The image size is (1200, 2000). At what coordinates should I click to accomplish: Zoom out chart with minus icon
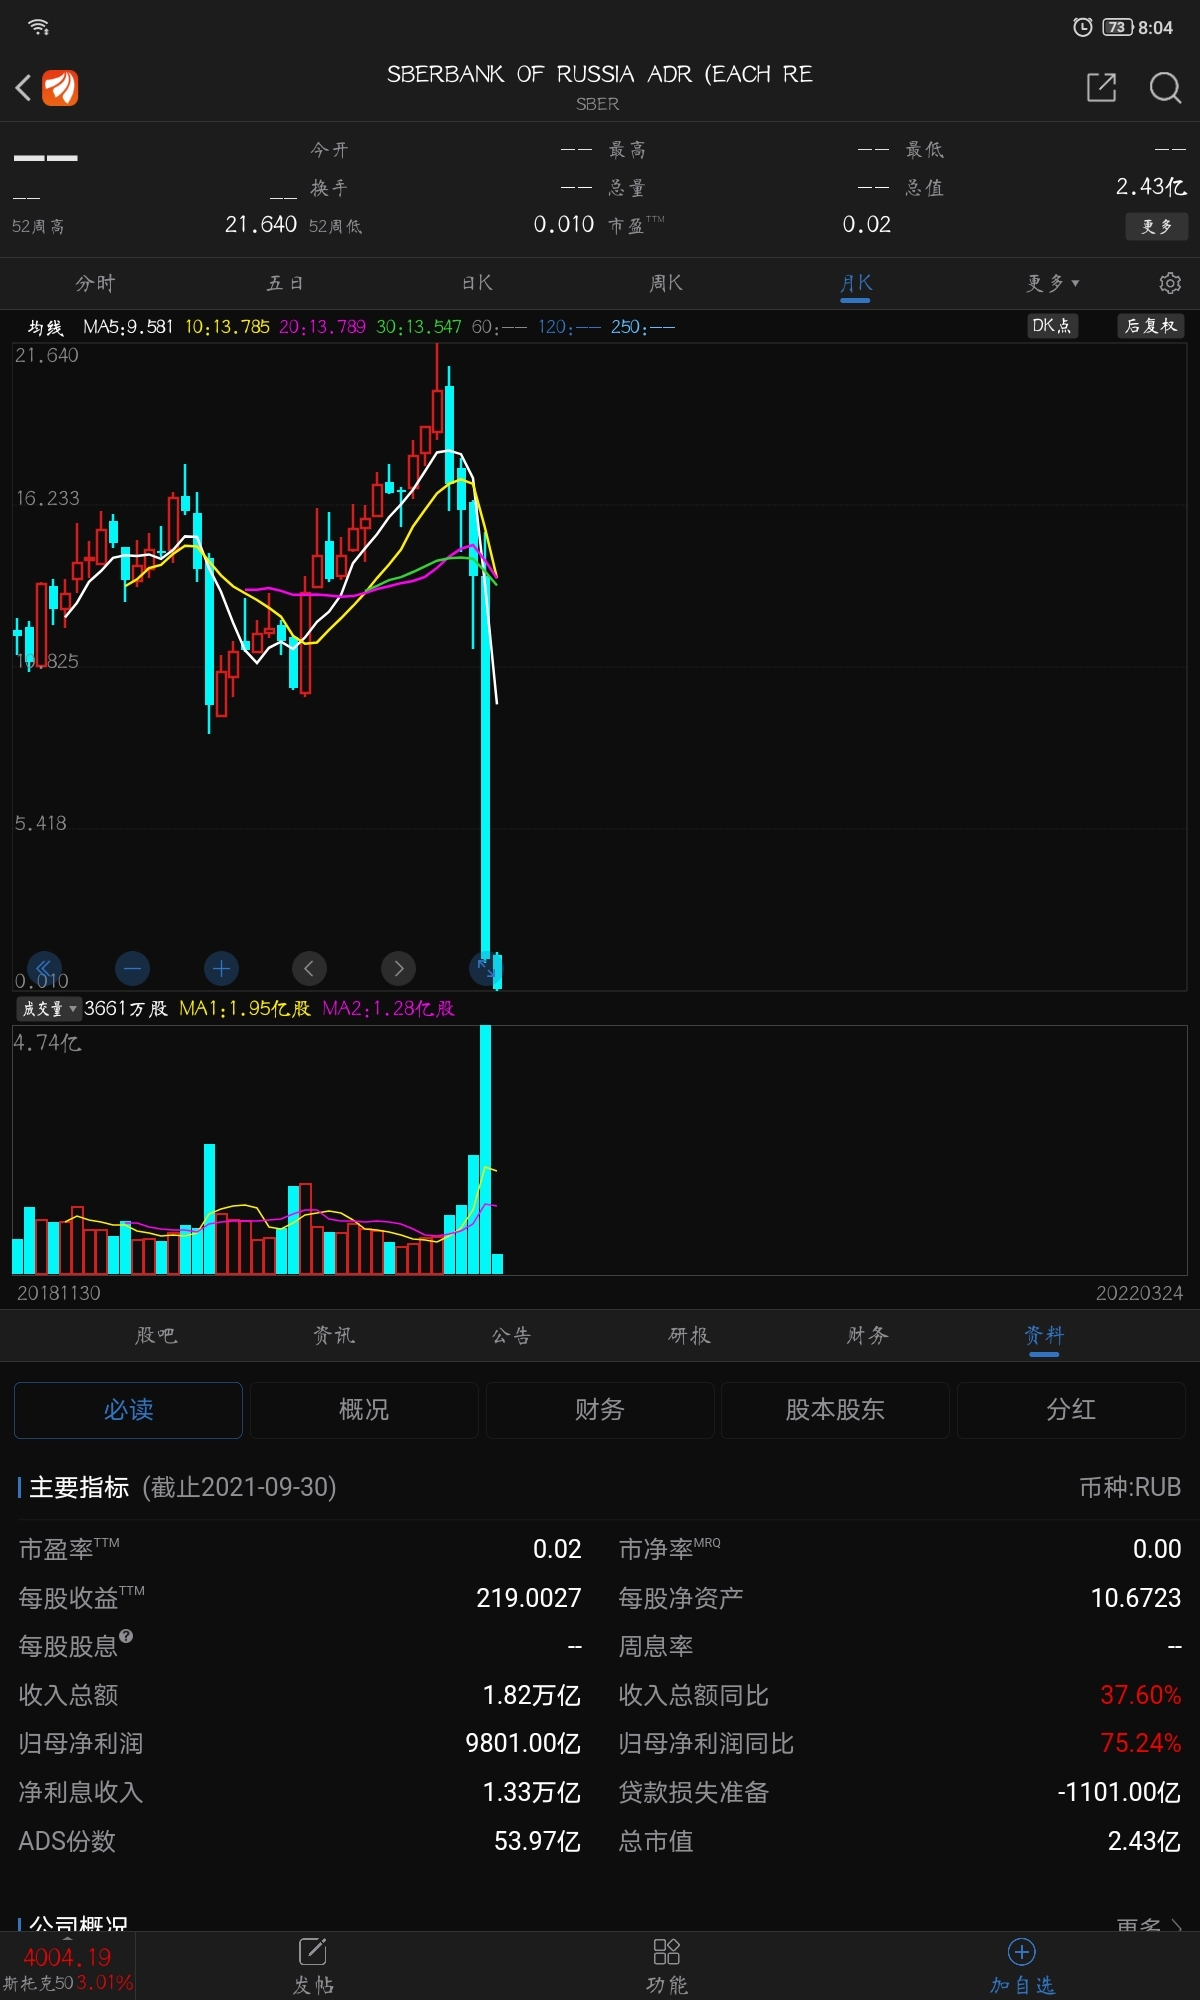(x=132, y=968)
